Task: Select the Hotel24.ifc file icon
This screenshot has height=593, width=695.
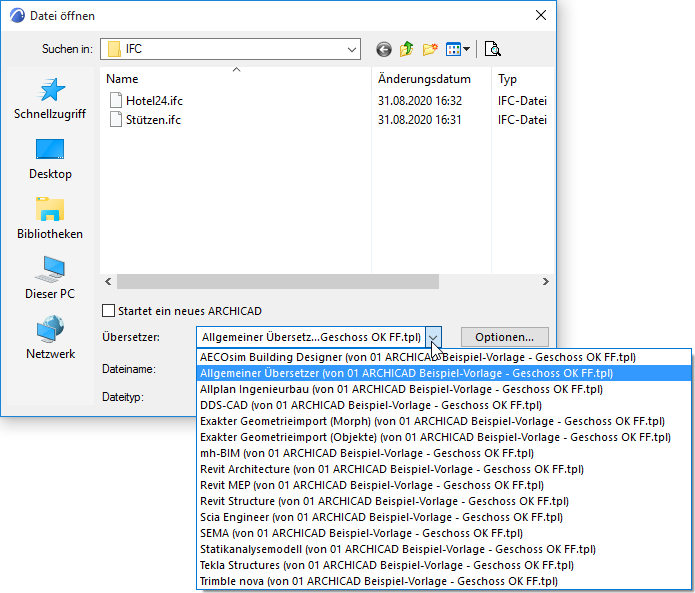Action: pos(116,101)
